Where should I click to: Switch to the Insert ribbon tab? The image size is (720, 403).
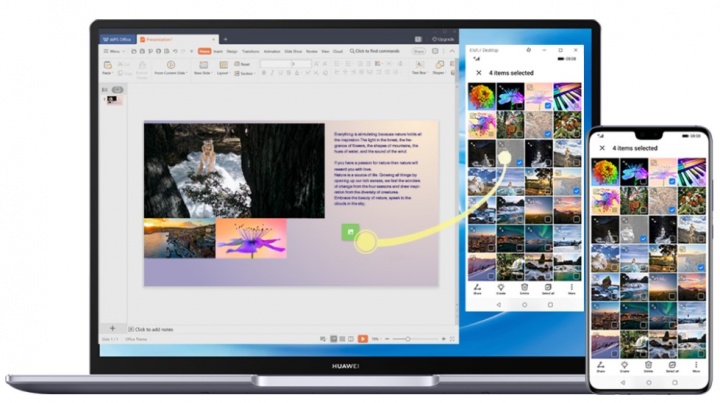218,51
